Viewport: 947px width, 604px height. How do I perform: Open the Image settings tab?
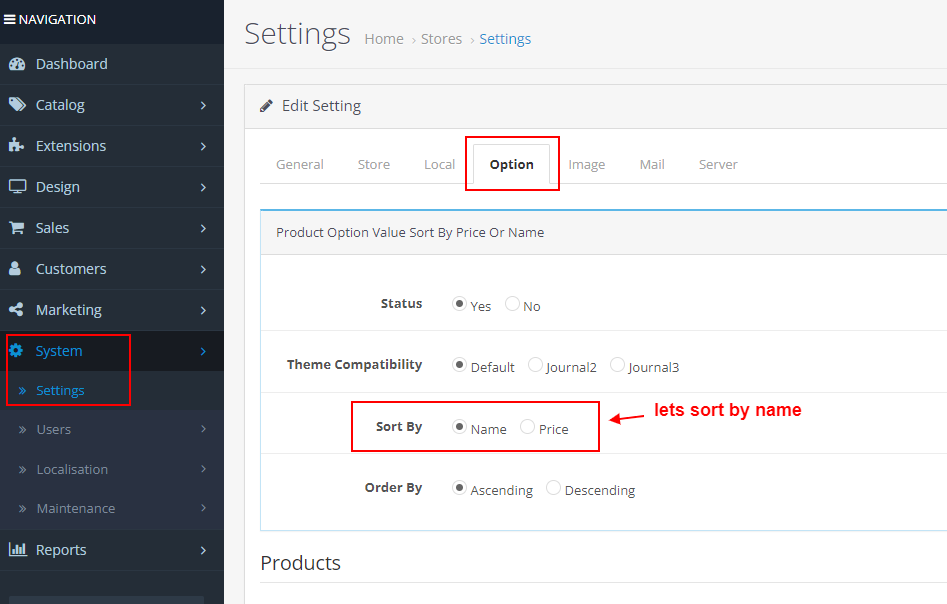pos(587,164)
